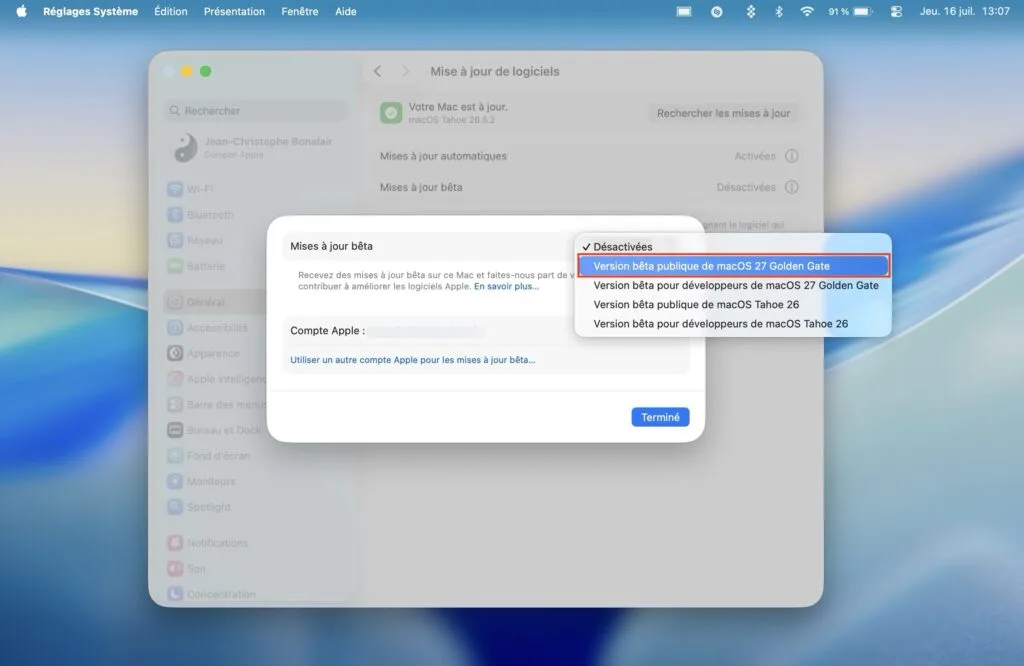This screenshot has height=666, width=1024.
Task: Open the Réglages Système menu
Action: click(91, 11)
